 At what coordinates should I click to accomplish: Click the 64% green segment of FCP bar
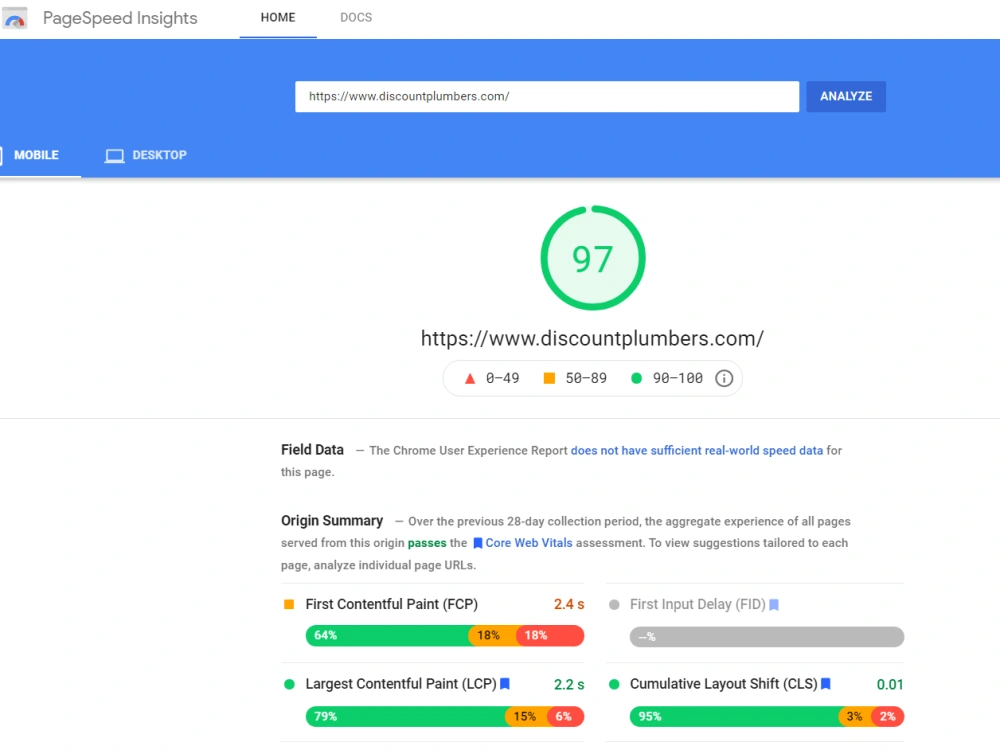click(388, 635)
